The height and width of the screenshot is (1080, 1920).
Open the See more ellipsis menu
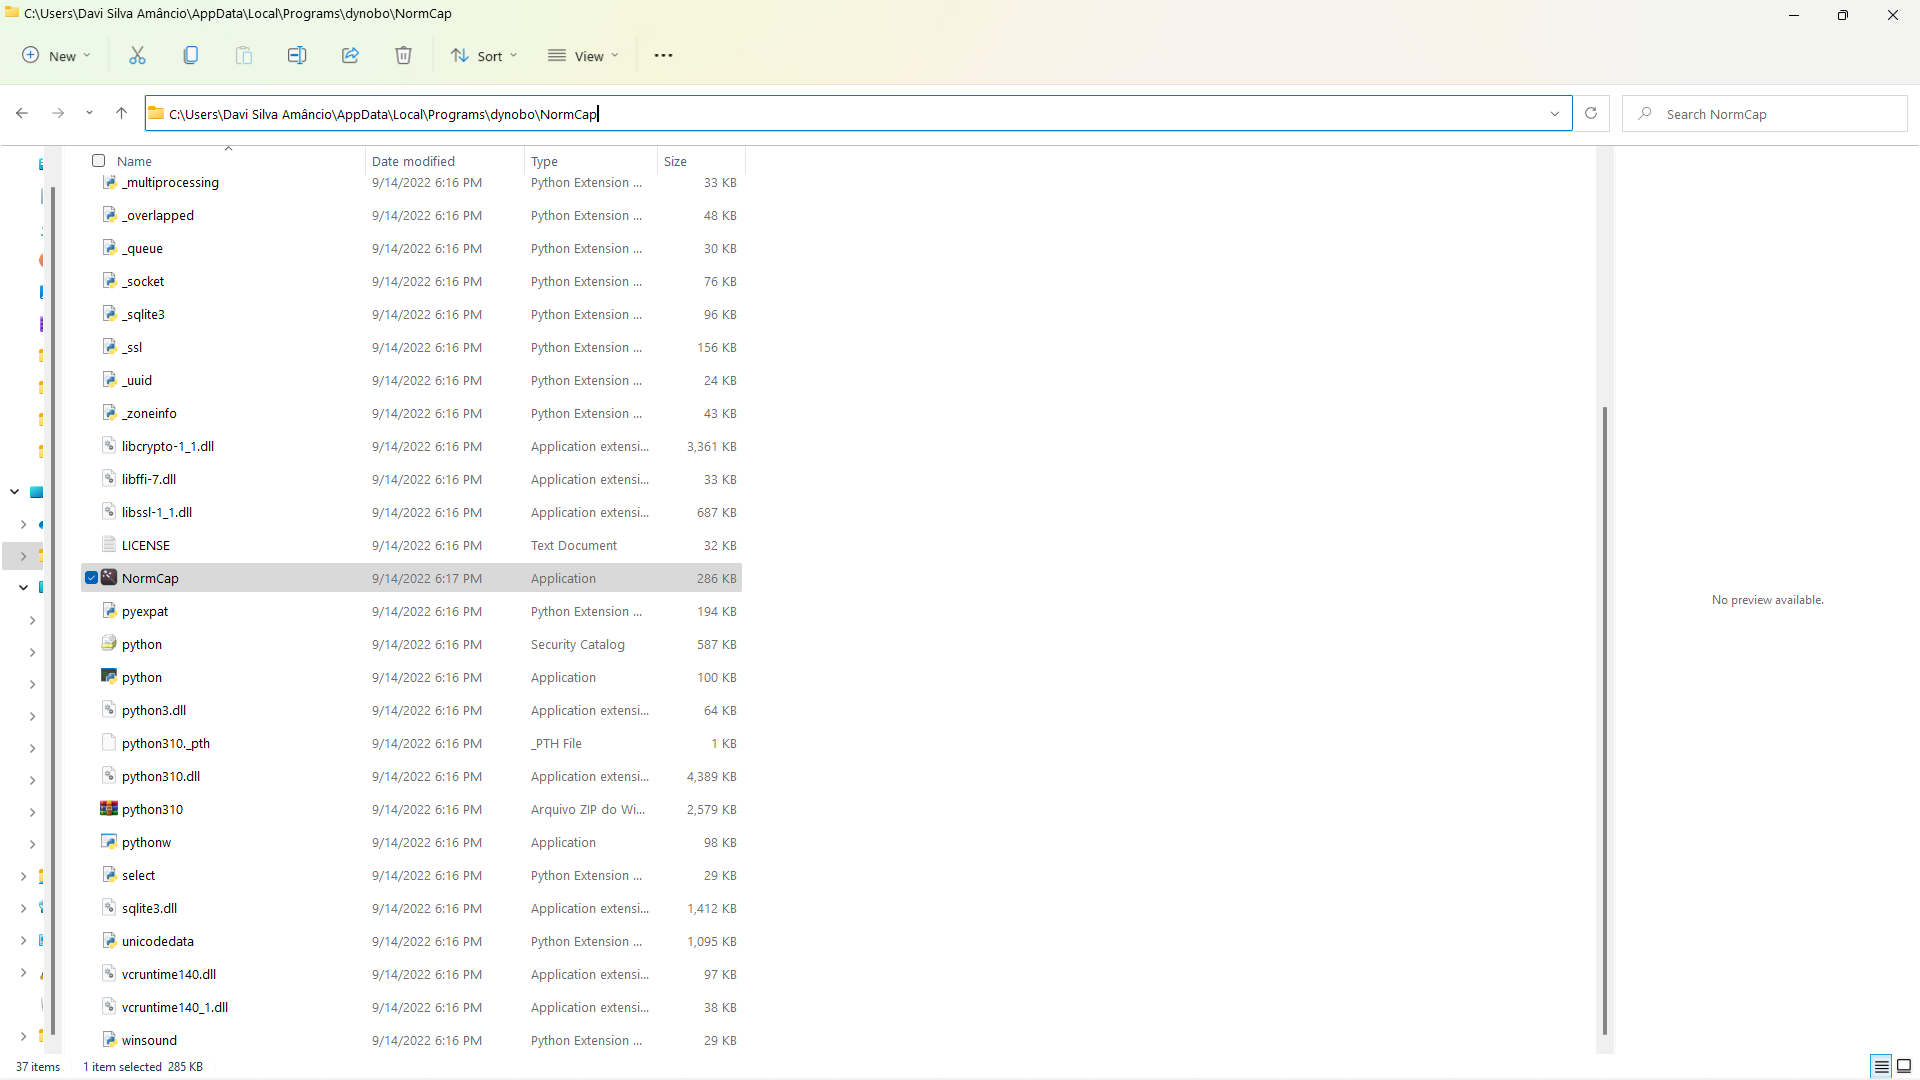(x=663, y=55)
